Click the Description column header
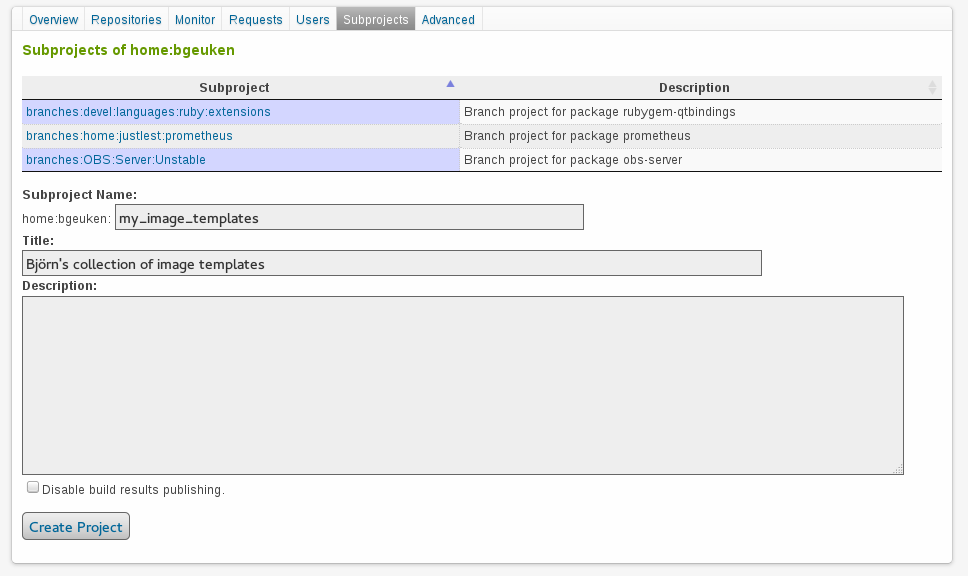 click(694, 88)
